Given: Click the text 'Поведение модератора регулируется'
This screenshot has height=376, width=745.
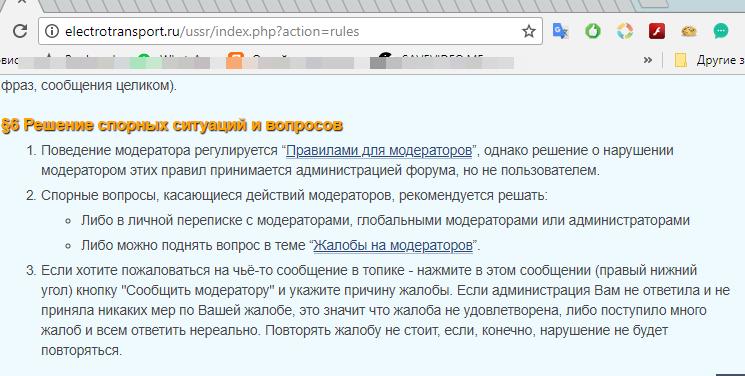Looking at the screenshot, I should (x=160, y=150).
